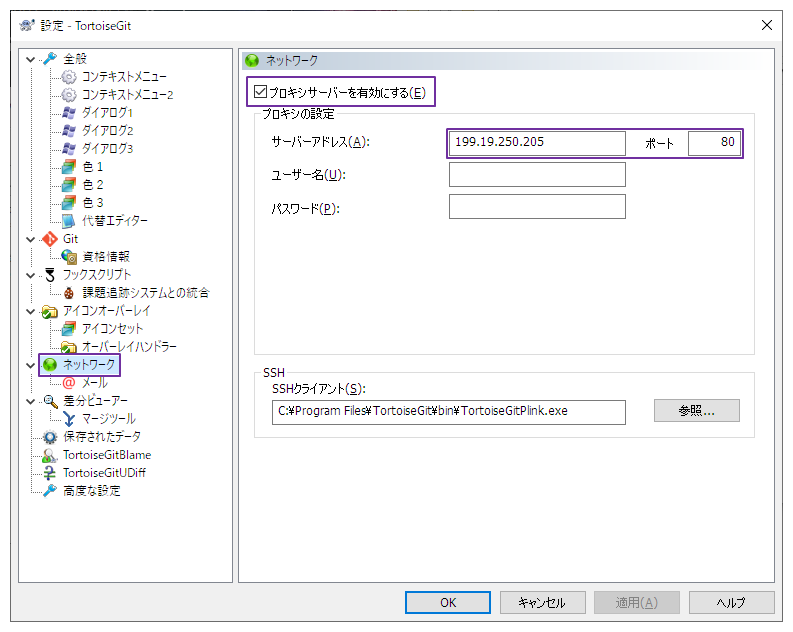Click the color palette icon for 色 1
The height and width of the screenshot is (632, 793).
pos(69,167)
